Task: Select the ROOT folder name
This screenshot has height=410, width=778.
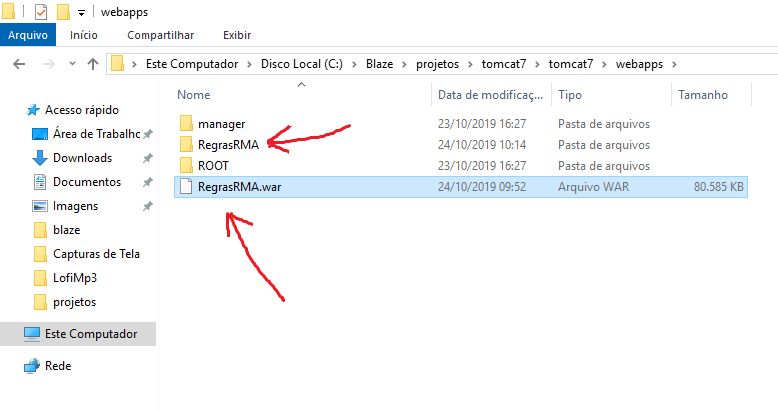Action: click(x=213, y=166)
